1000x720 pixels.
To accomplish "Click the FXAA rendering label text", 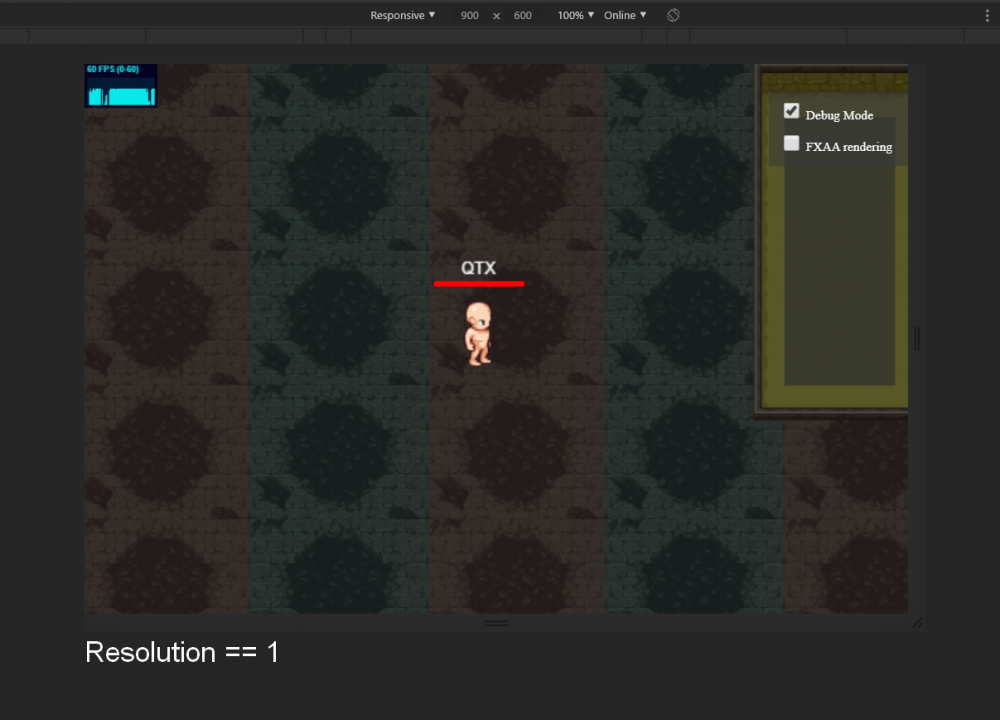I will click(848, 147).
